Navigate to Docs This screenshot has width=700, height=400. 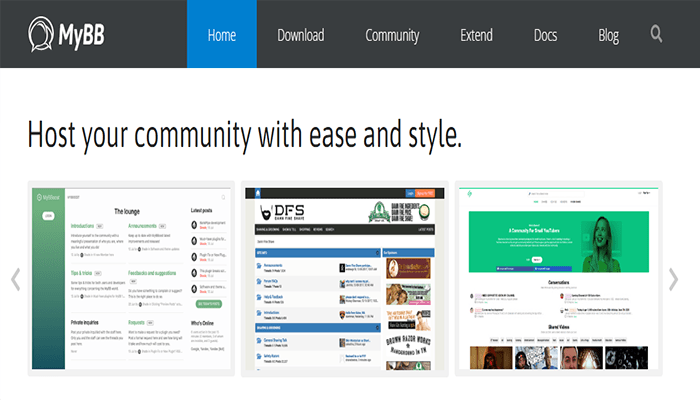(545, 35)
